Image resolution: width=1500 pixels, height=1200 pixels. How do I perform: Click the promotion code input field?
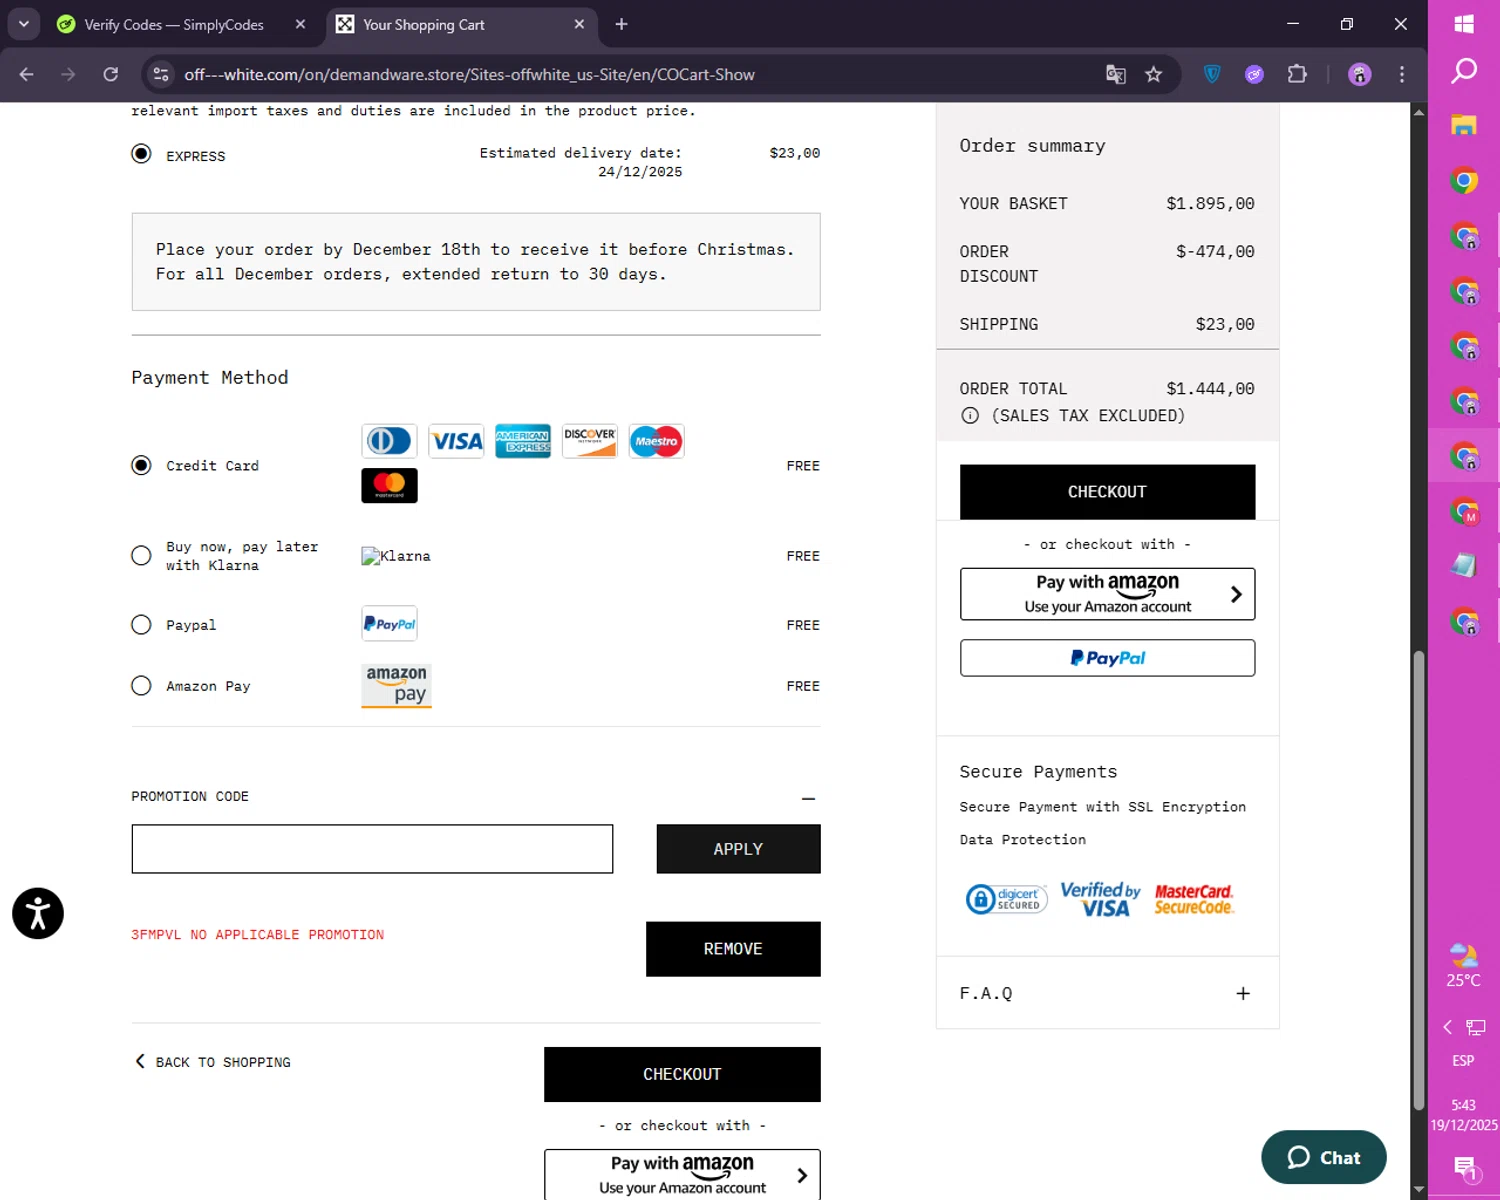pyautogui.click(x=372, y=849)
